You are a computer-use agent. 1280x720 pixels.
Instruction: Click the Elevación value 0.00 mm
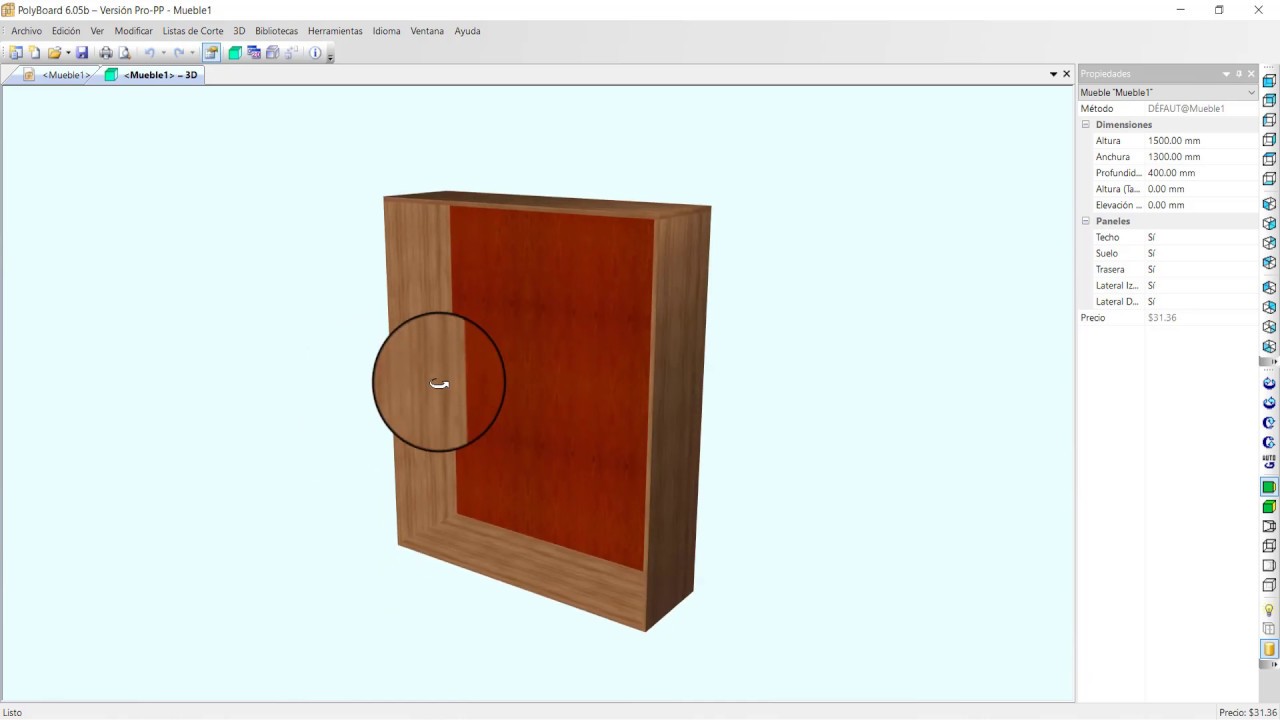(1166, 205)
